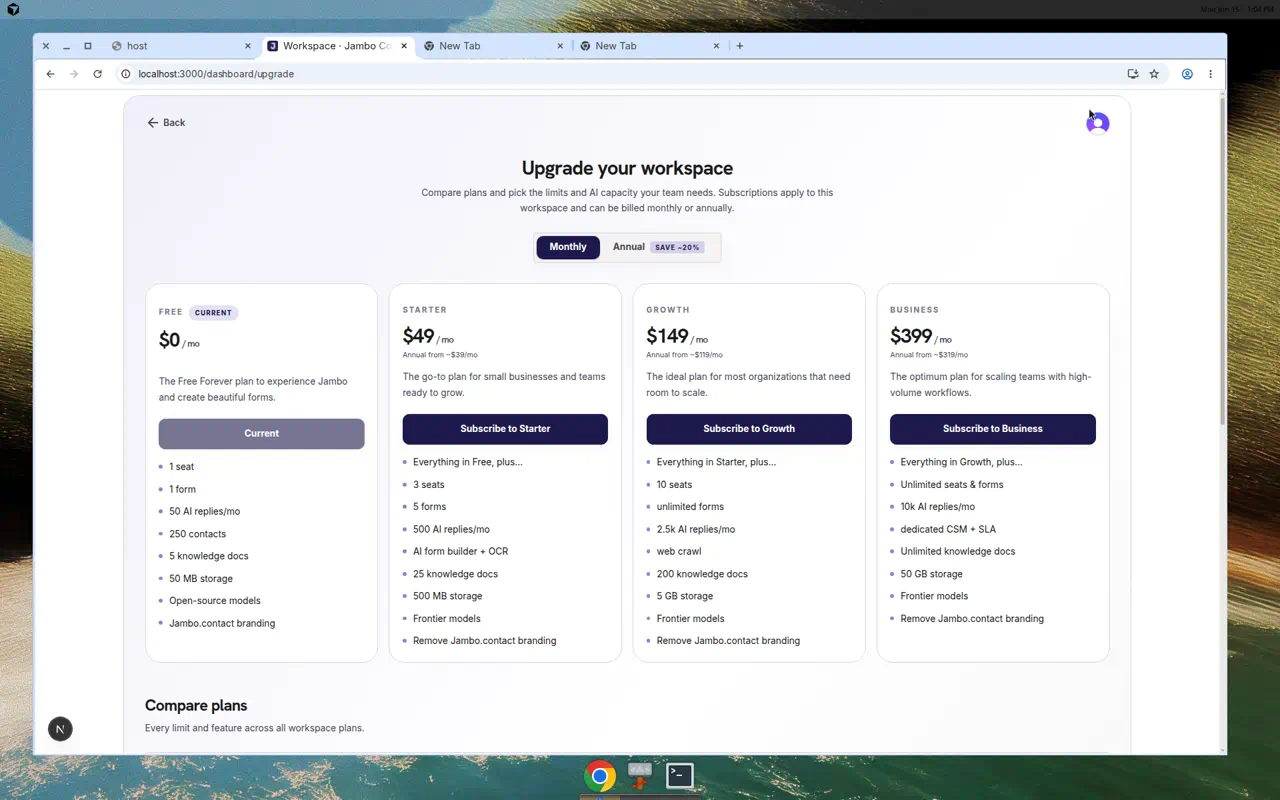Screen dimensions: 1280x800
Task: Click 'Jambo.contact branding' in Free plan
Action: 222,624
